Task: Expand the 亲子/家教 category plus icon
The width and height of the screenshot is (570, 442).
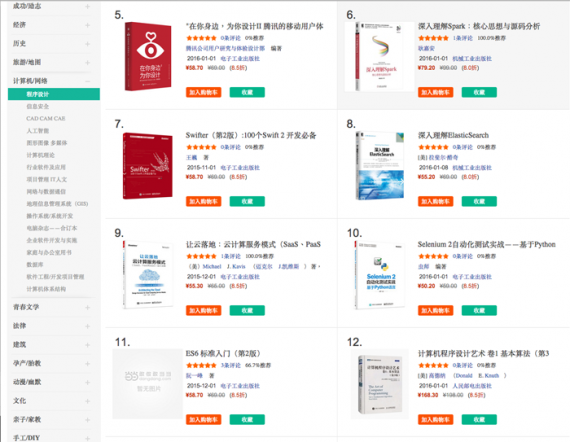Action: pos(87,420)
